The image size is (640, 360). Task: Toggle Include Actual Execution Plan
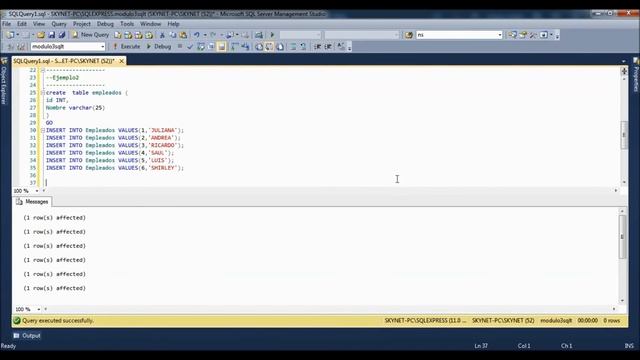235,47
